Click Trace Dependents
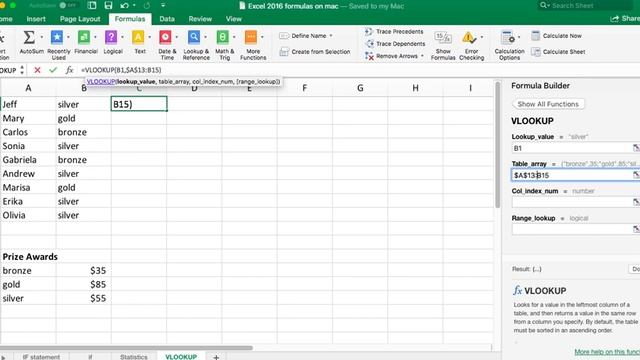Screen dimensions: 640x360 [x=396, y=44]
